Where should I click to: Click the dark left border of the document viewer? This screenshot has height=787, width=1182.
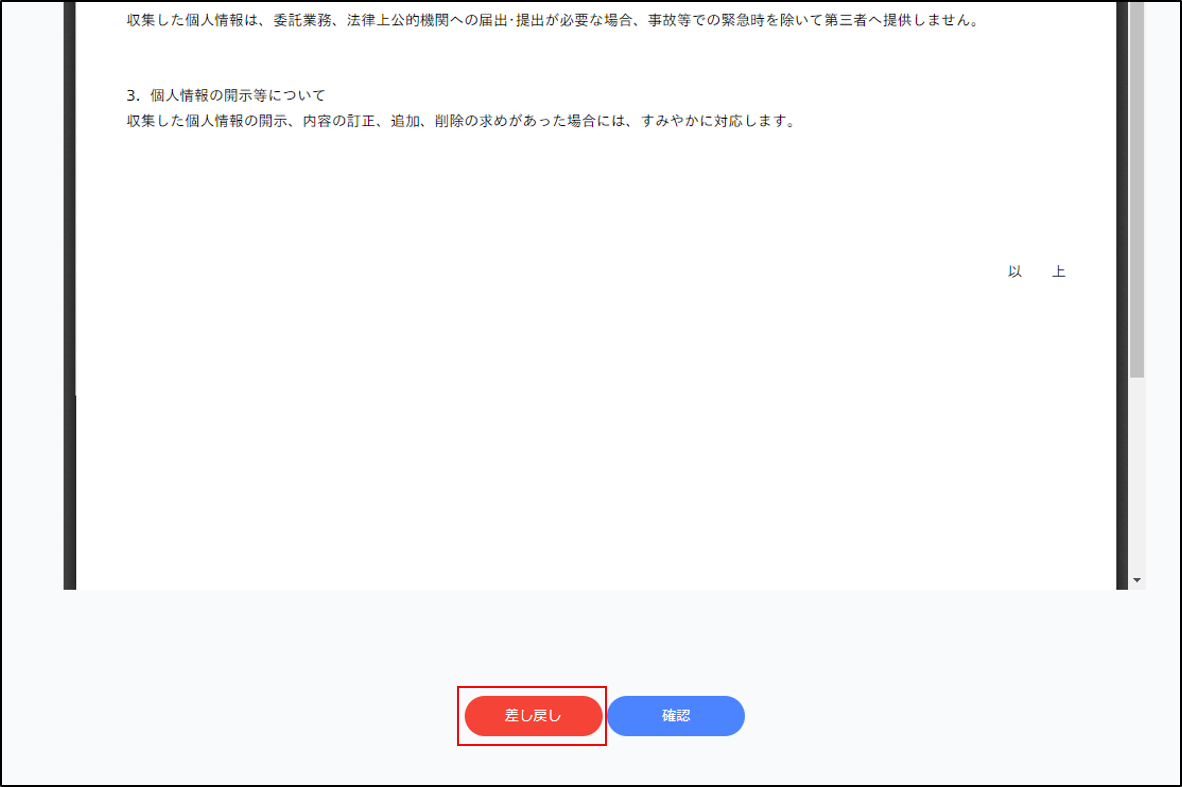coord(69,300)
